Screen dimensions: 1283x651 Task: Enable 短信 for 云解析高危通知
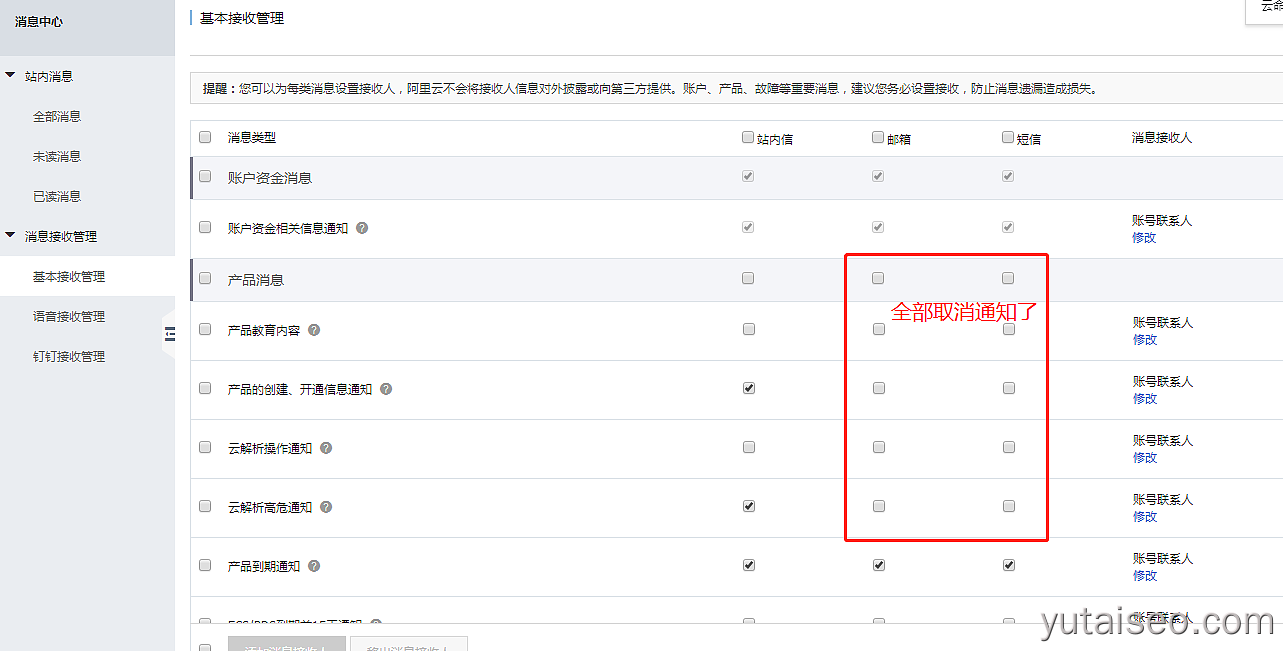(x=1009, y=506)
